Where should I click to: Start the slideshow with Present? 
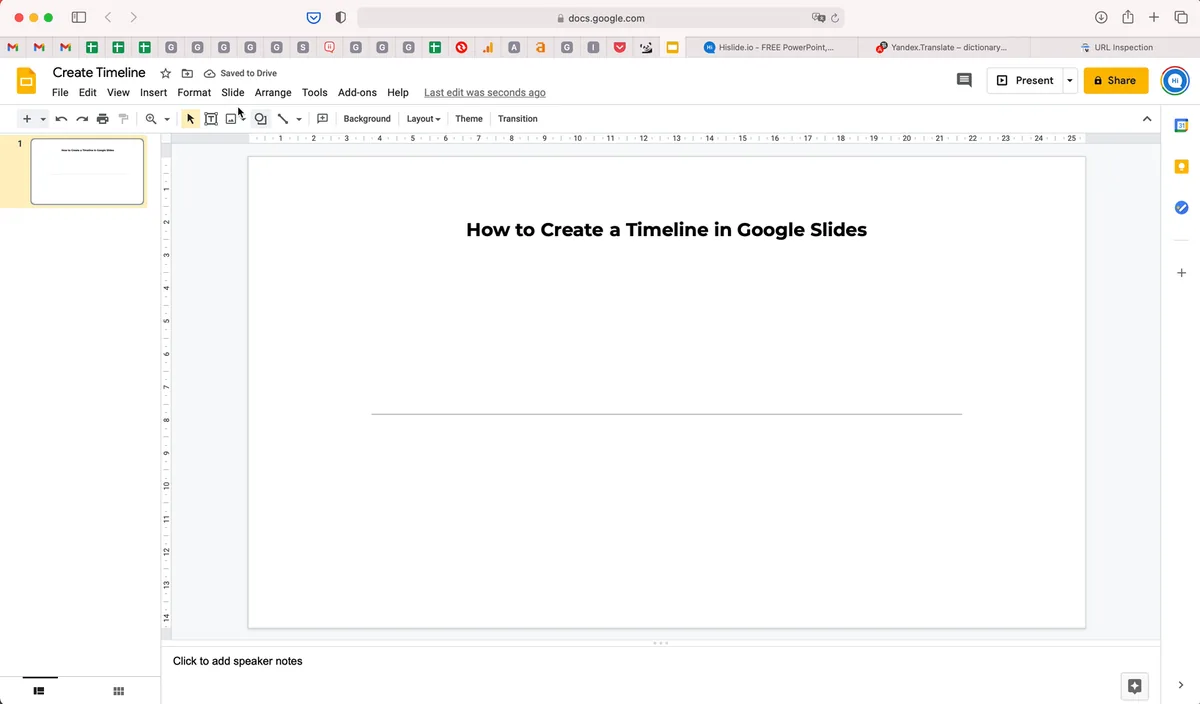(1025, 80)
